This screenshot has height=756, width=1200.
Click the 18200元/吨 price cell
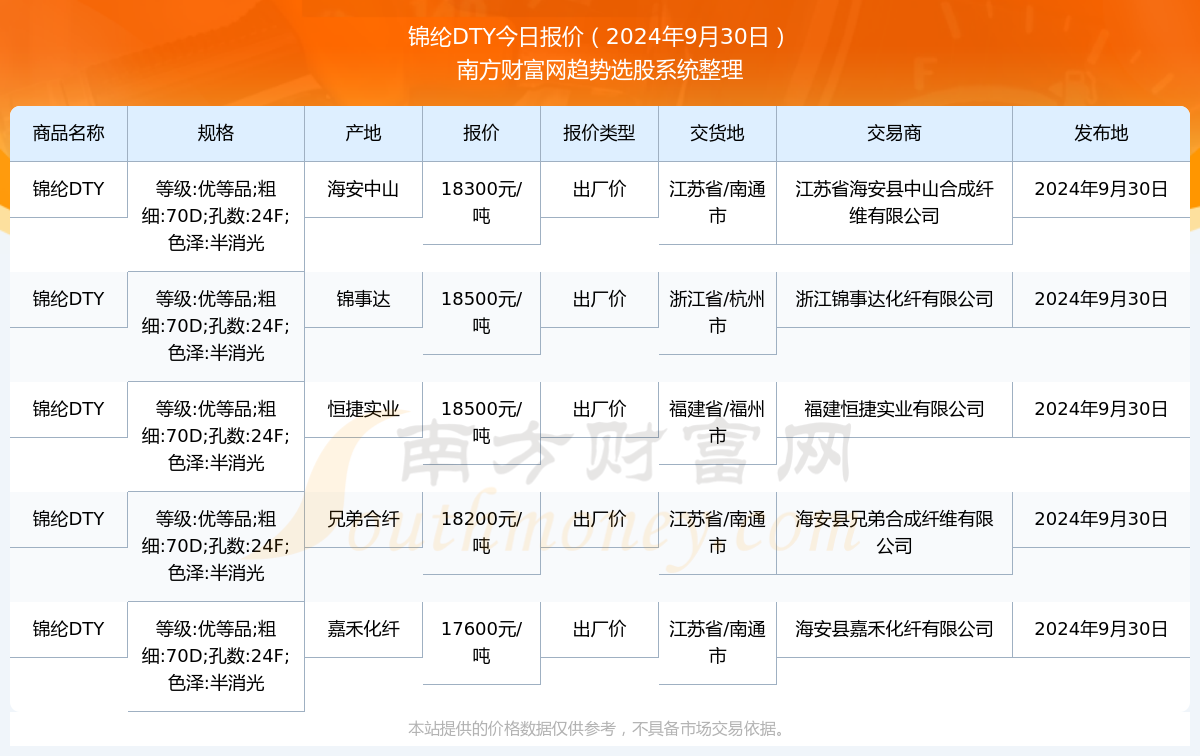(x=481, y=532)
